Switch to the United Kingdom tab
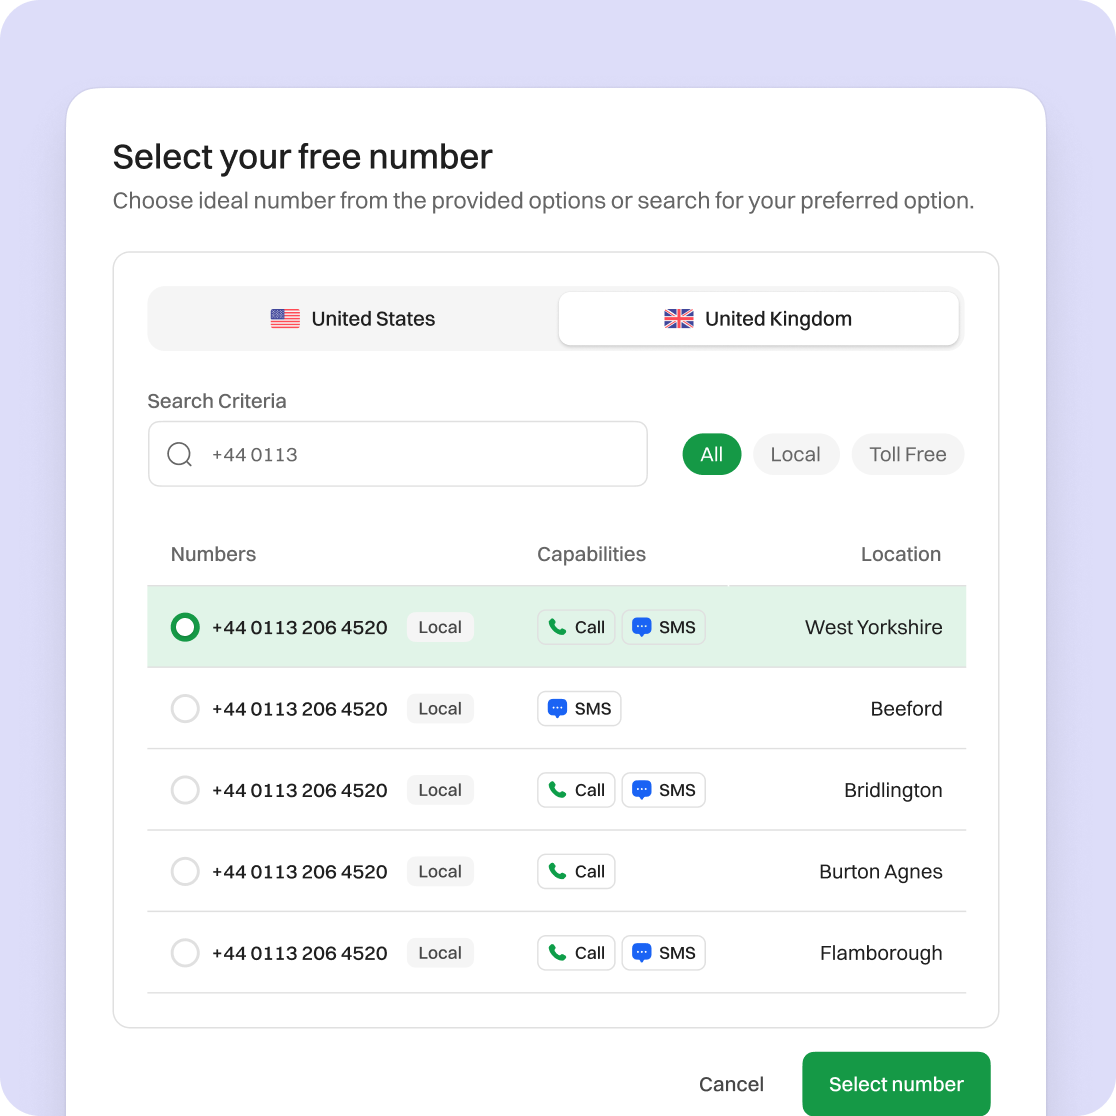 tap(758, 319)
